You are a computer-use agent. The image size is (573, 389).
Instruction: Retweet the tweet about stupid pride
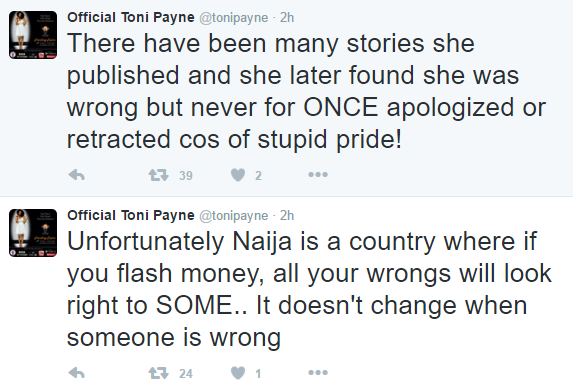[158, 175]
